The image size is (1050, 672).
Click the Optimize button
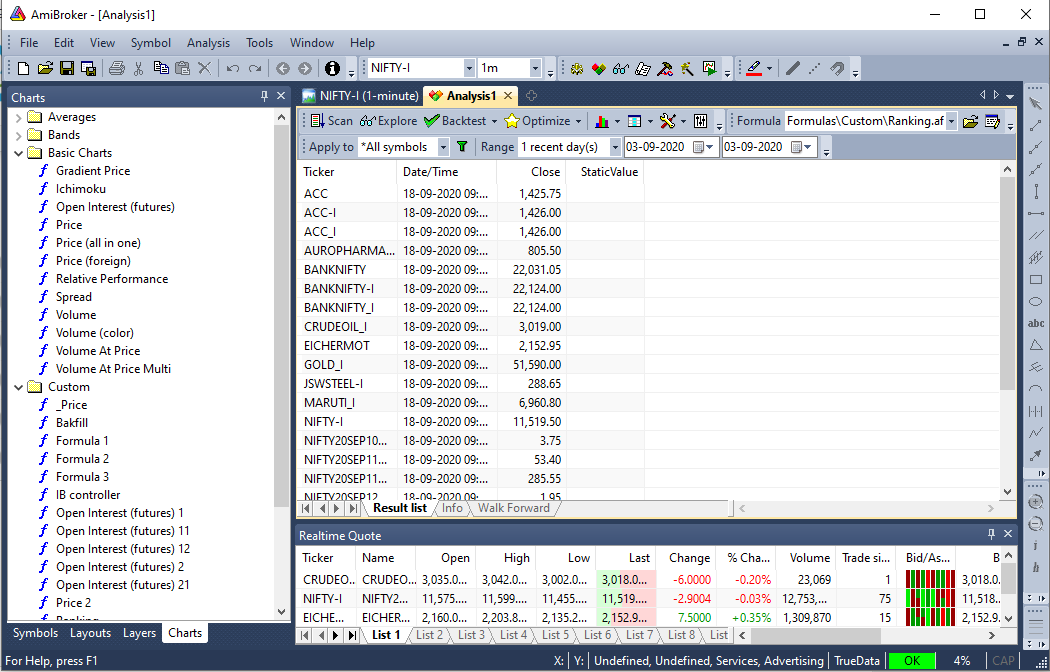[537, 121]
